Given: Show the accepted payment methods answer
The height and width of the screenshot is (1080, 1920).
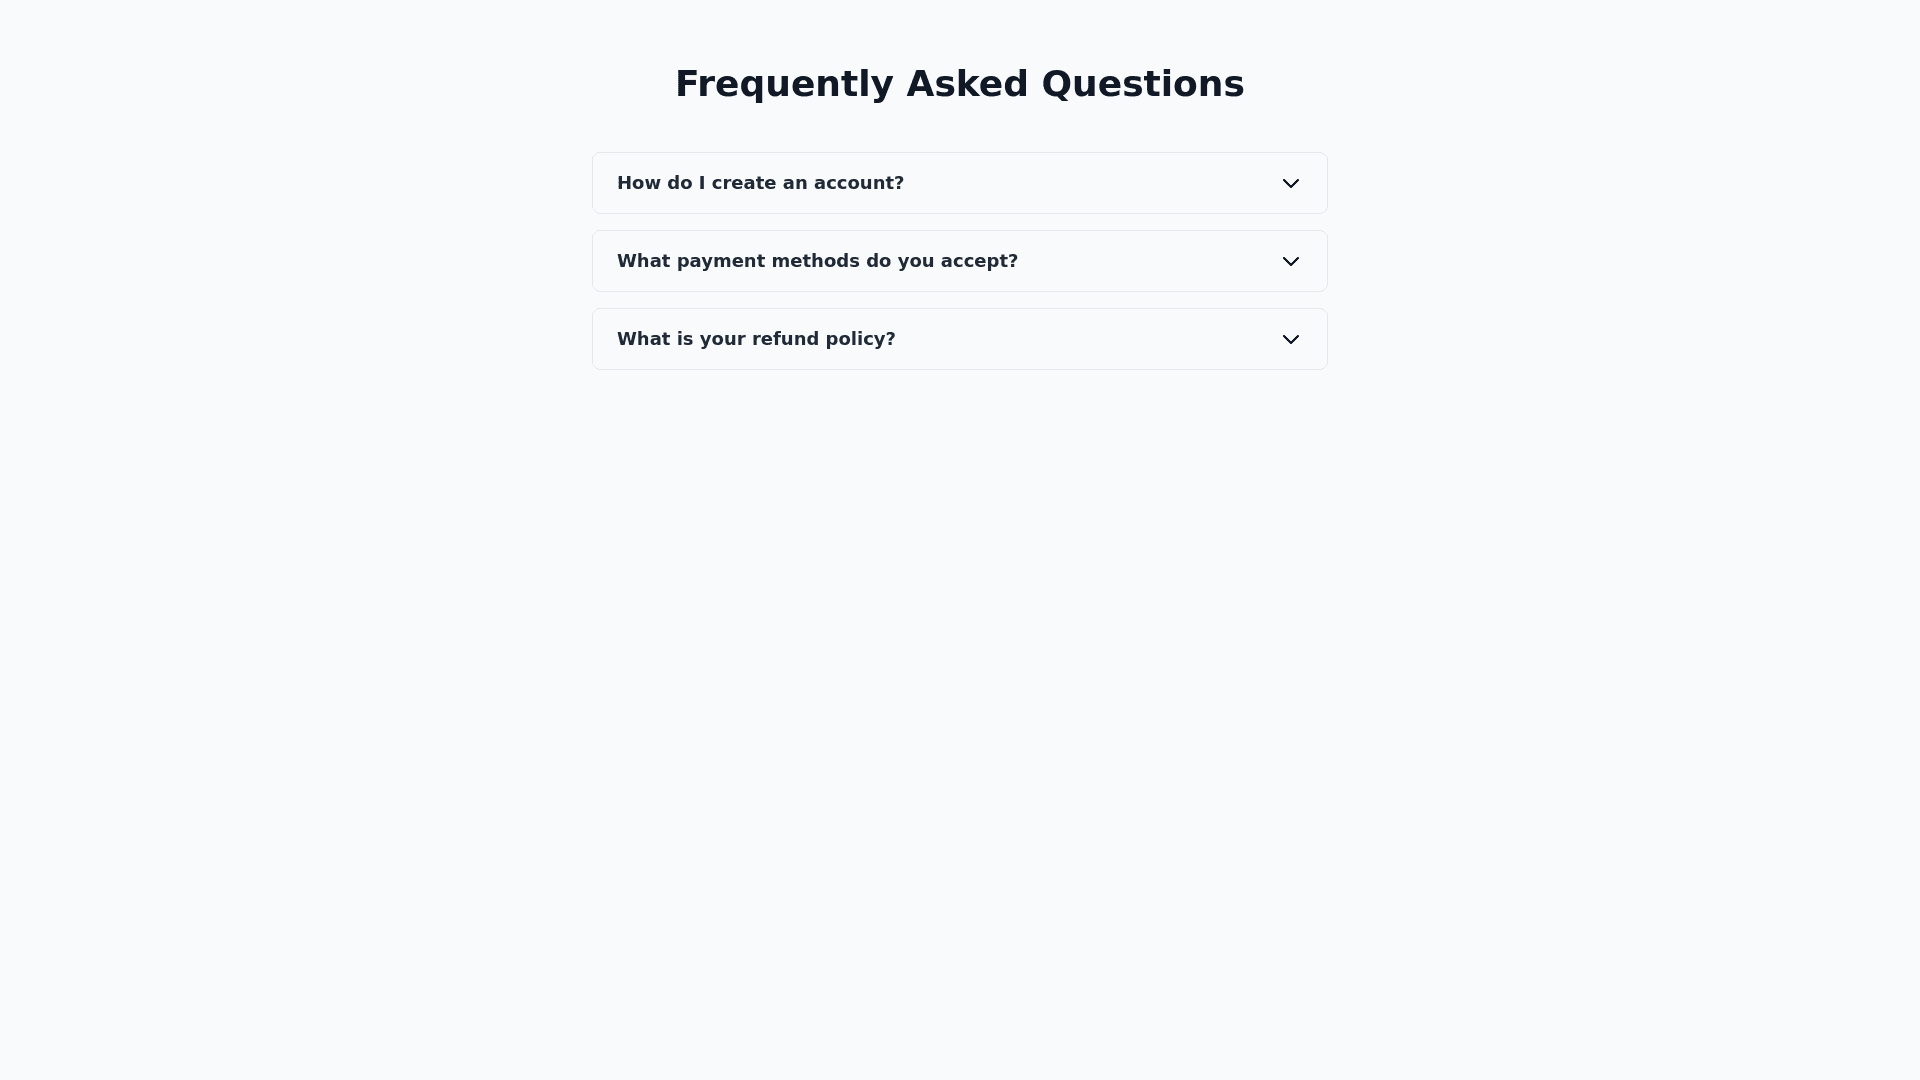Looking at the screenshot, I should 959,261.
